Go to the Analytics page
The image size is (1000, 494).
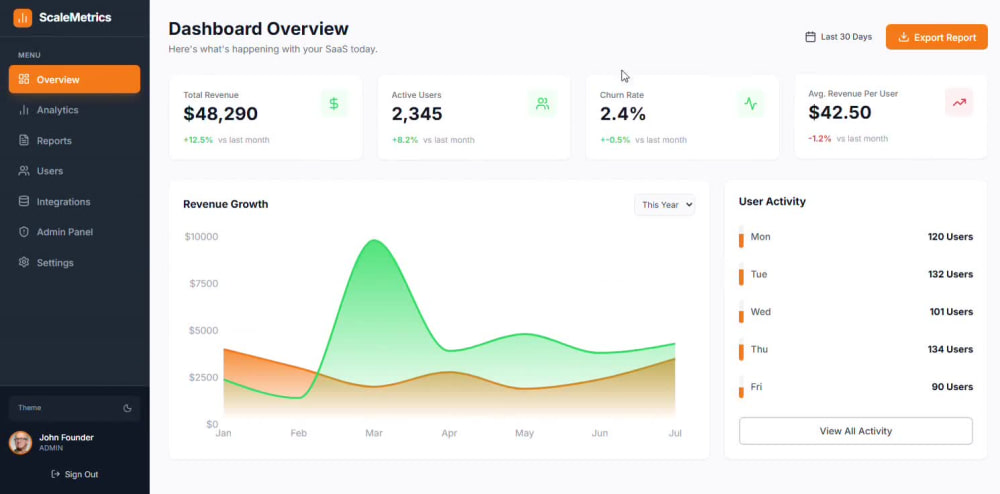[x=75, y=110]
